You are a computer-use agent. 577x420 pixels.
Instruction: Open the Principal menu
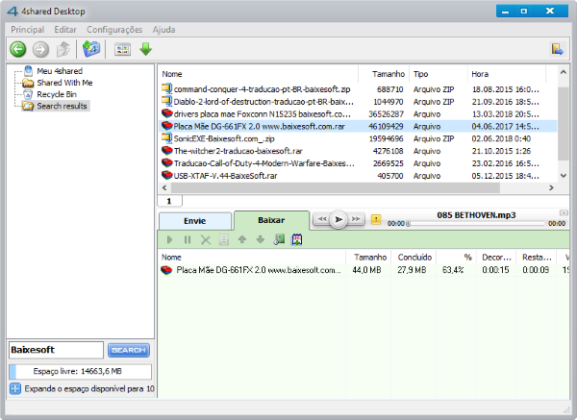[27, 29]
